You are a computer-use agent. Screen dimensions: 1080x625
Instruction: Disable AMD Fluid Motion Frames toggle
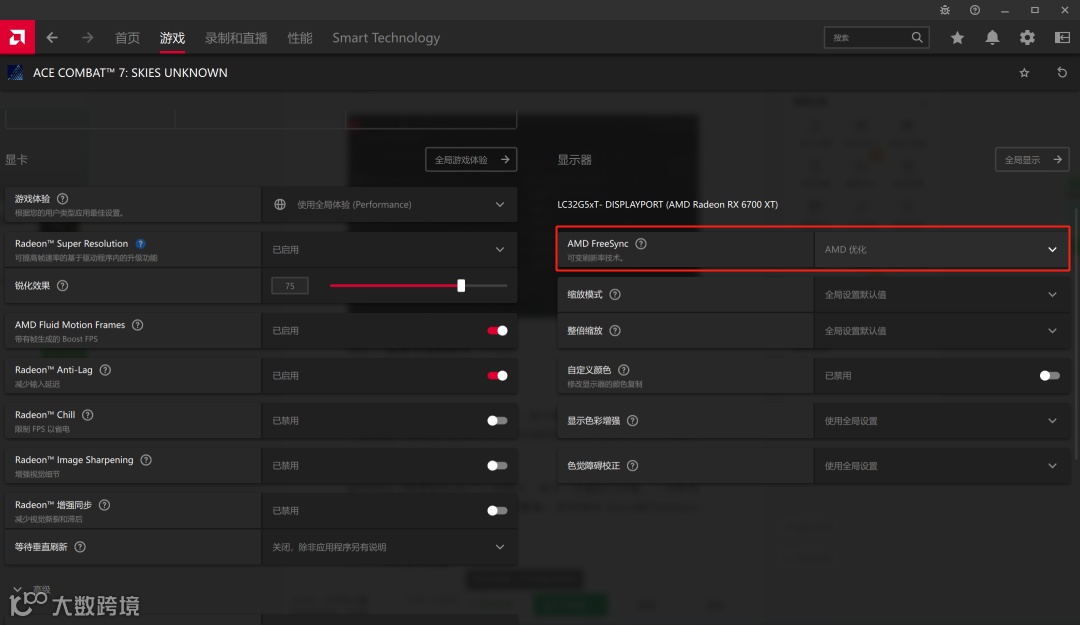click(497, 331)
